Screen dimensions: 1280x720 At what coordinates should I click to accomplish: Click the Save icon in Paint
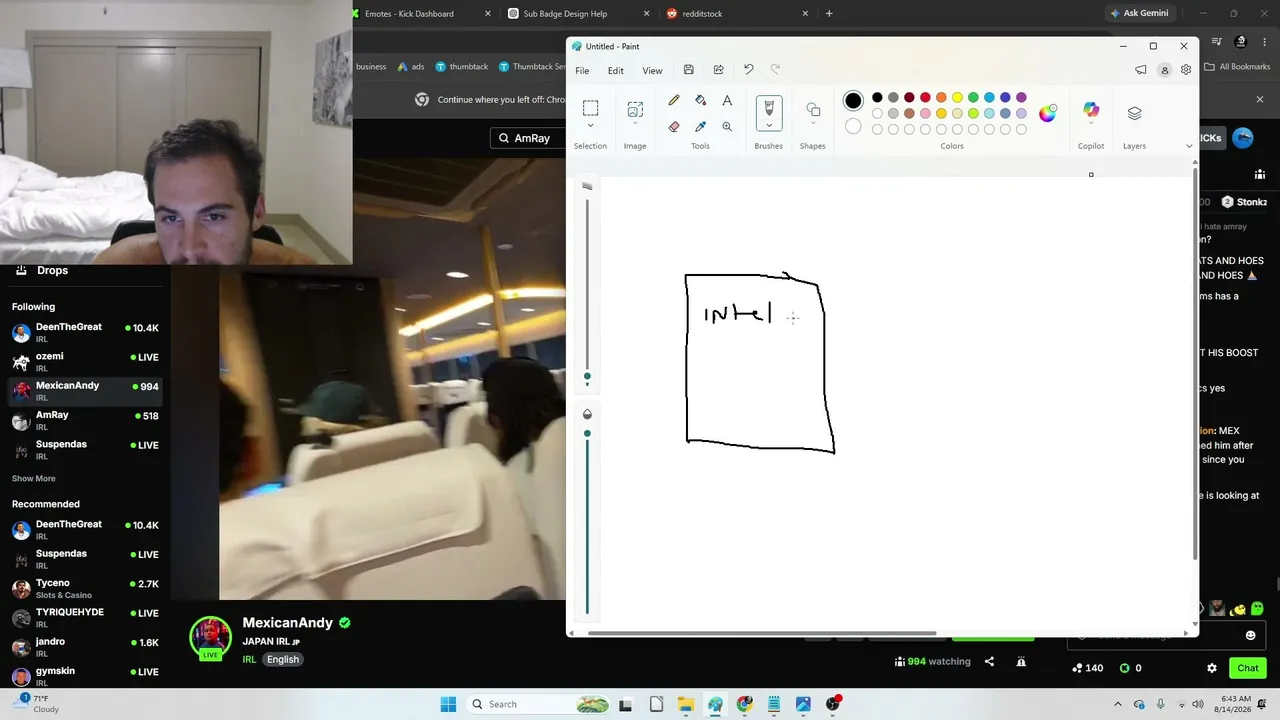click(x=688, y=70)
